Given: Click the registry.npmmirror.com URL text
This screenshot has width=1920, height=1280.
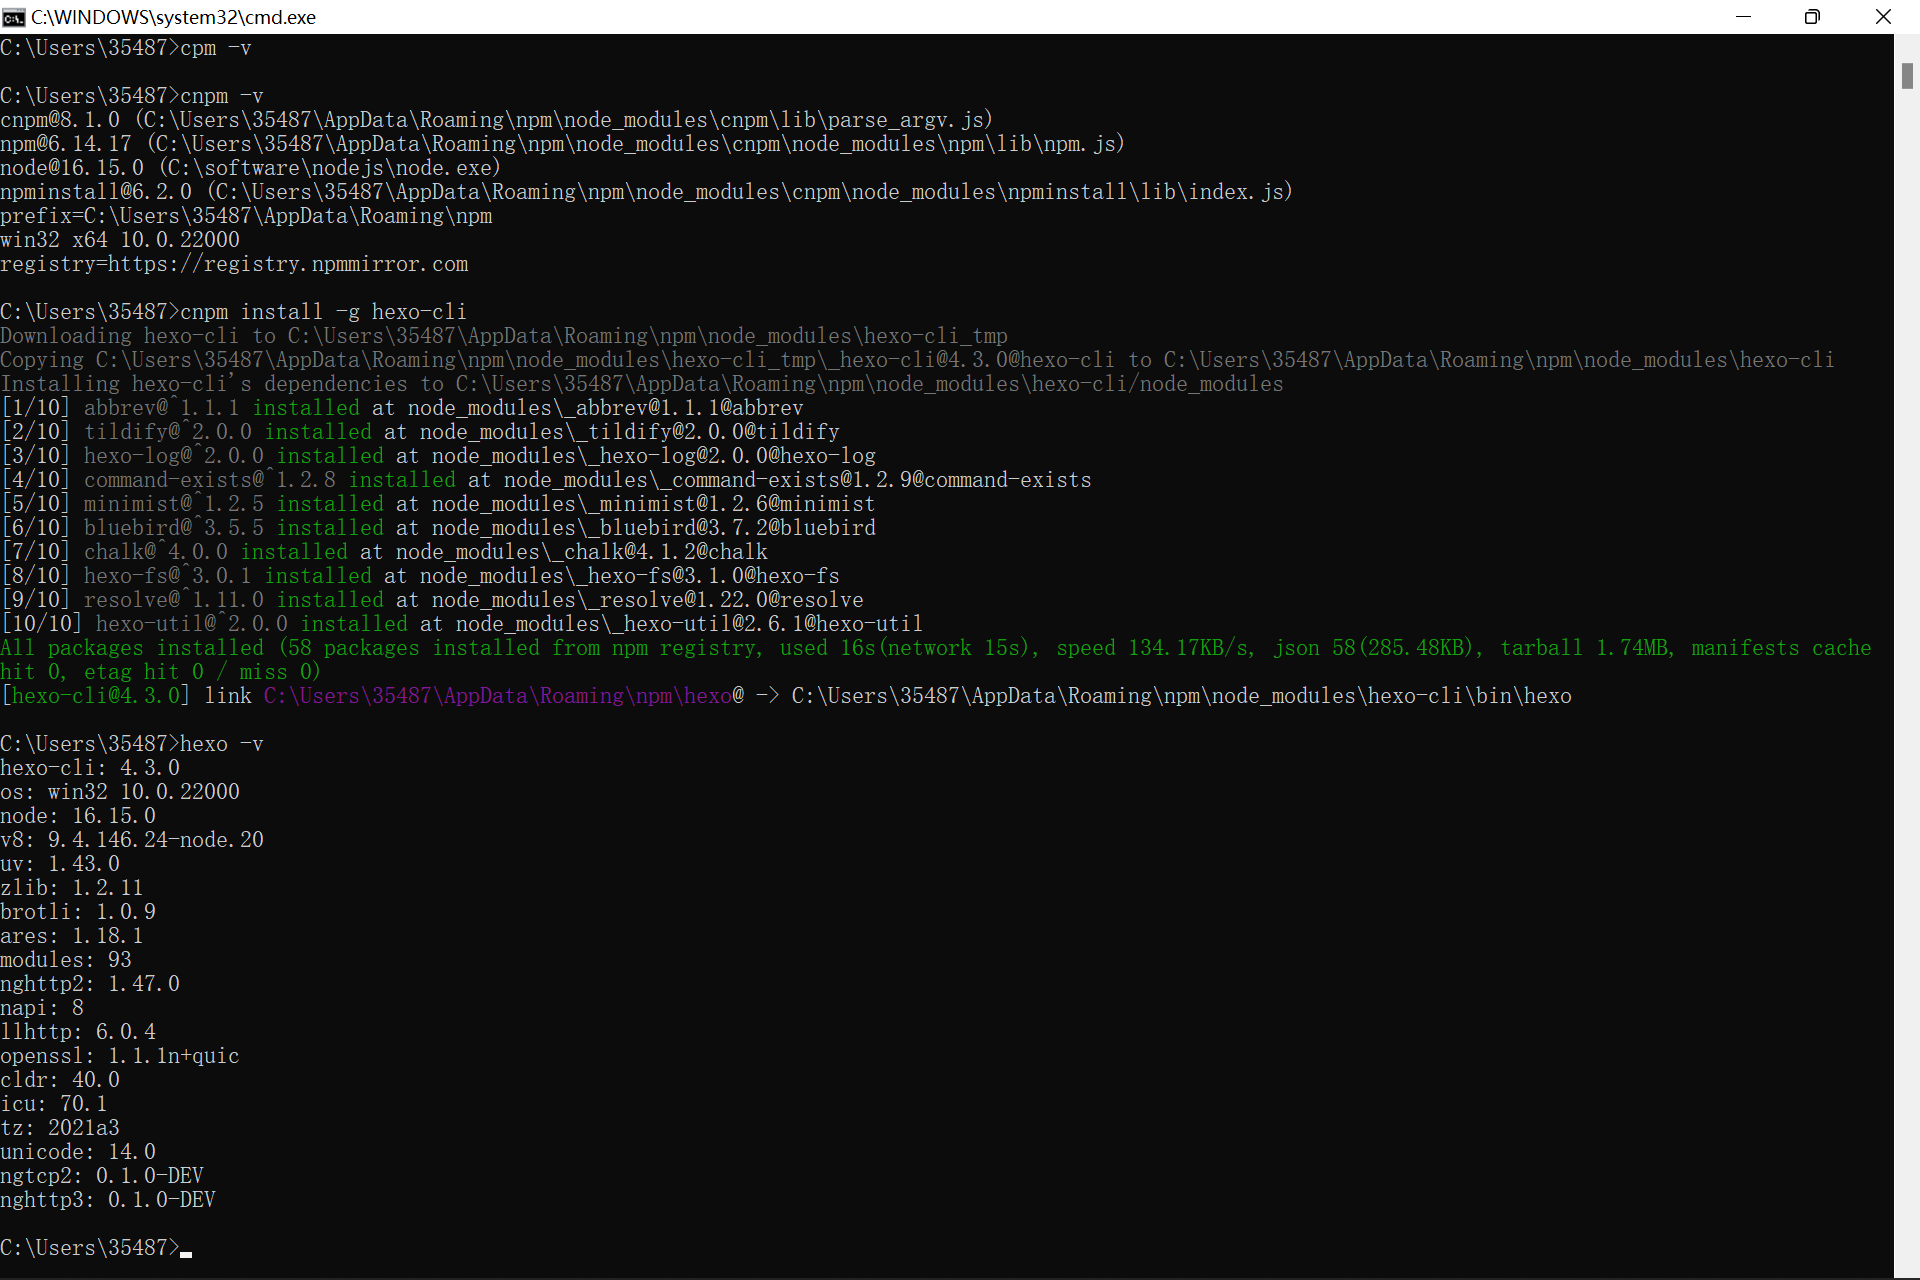Looking at the screenshot, I should pos(288,264).
